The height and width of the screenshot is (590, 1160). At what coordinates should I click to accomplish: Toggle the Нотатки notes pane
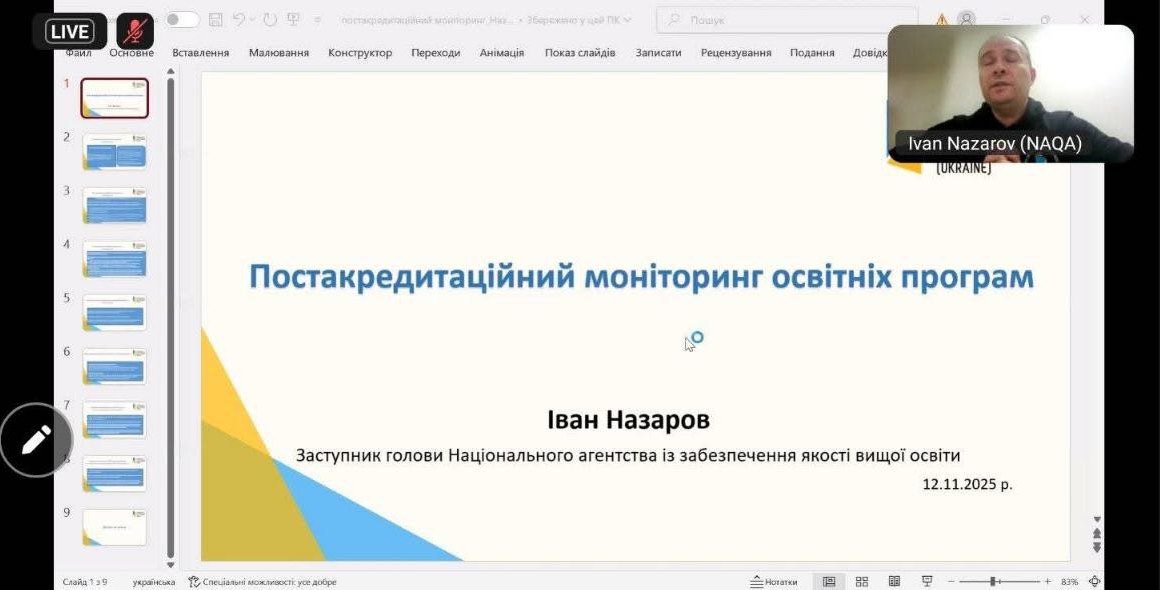tap(774, 581)
